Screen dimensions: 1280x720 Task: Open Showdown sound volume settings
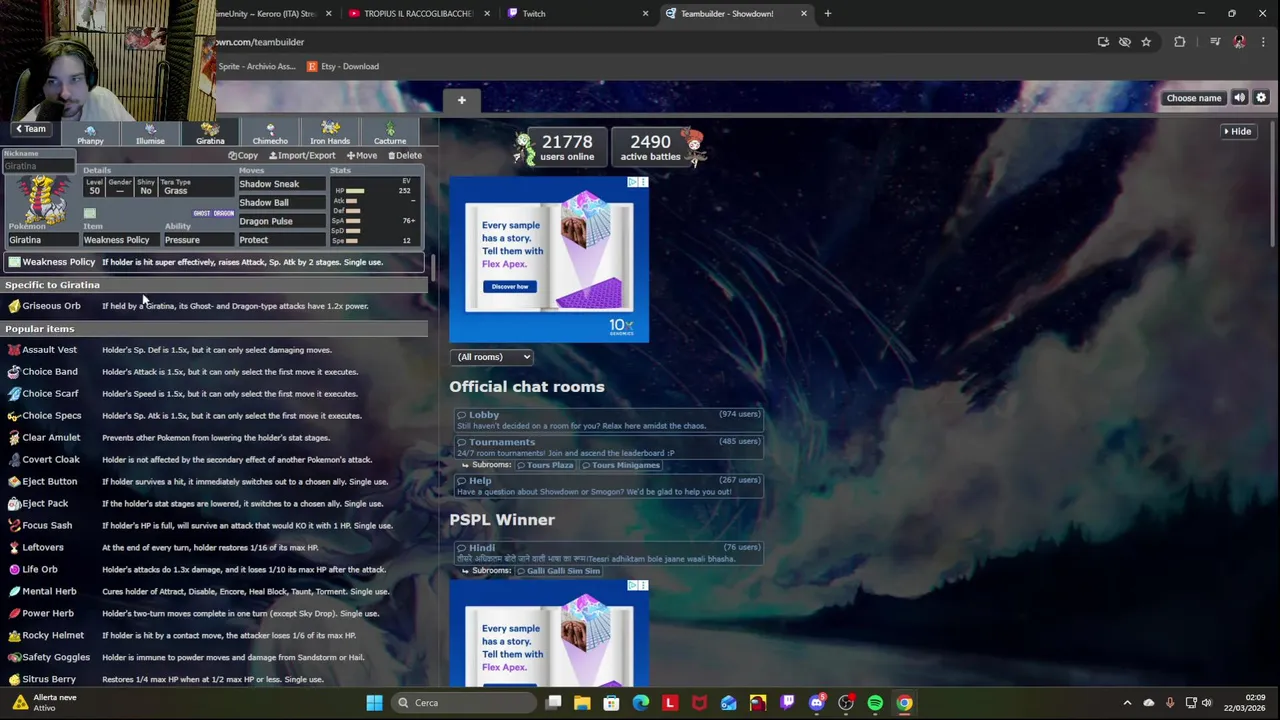pos(1239,98)
